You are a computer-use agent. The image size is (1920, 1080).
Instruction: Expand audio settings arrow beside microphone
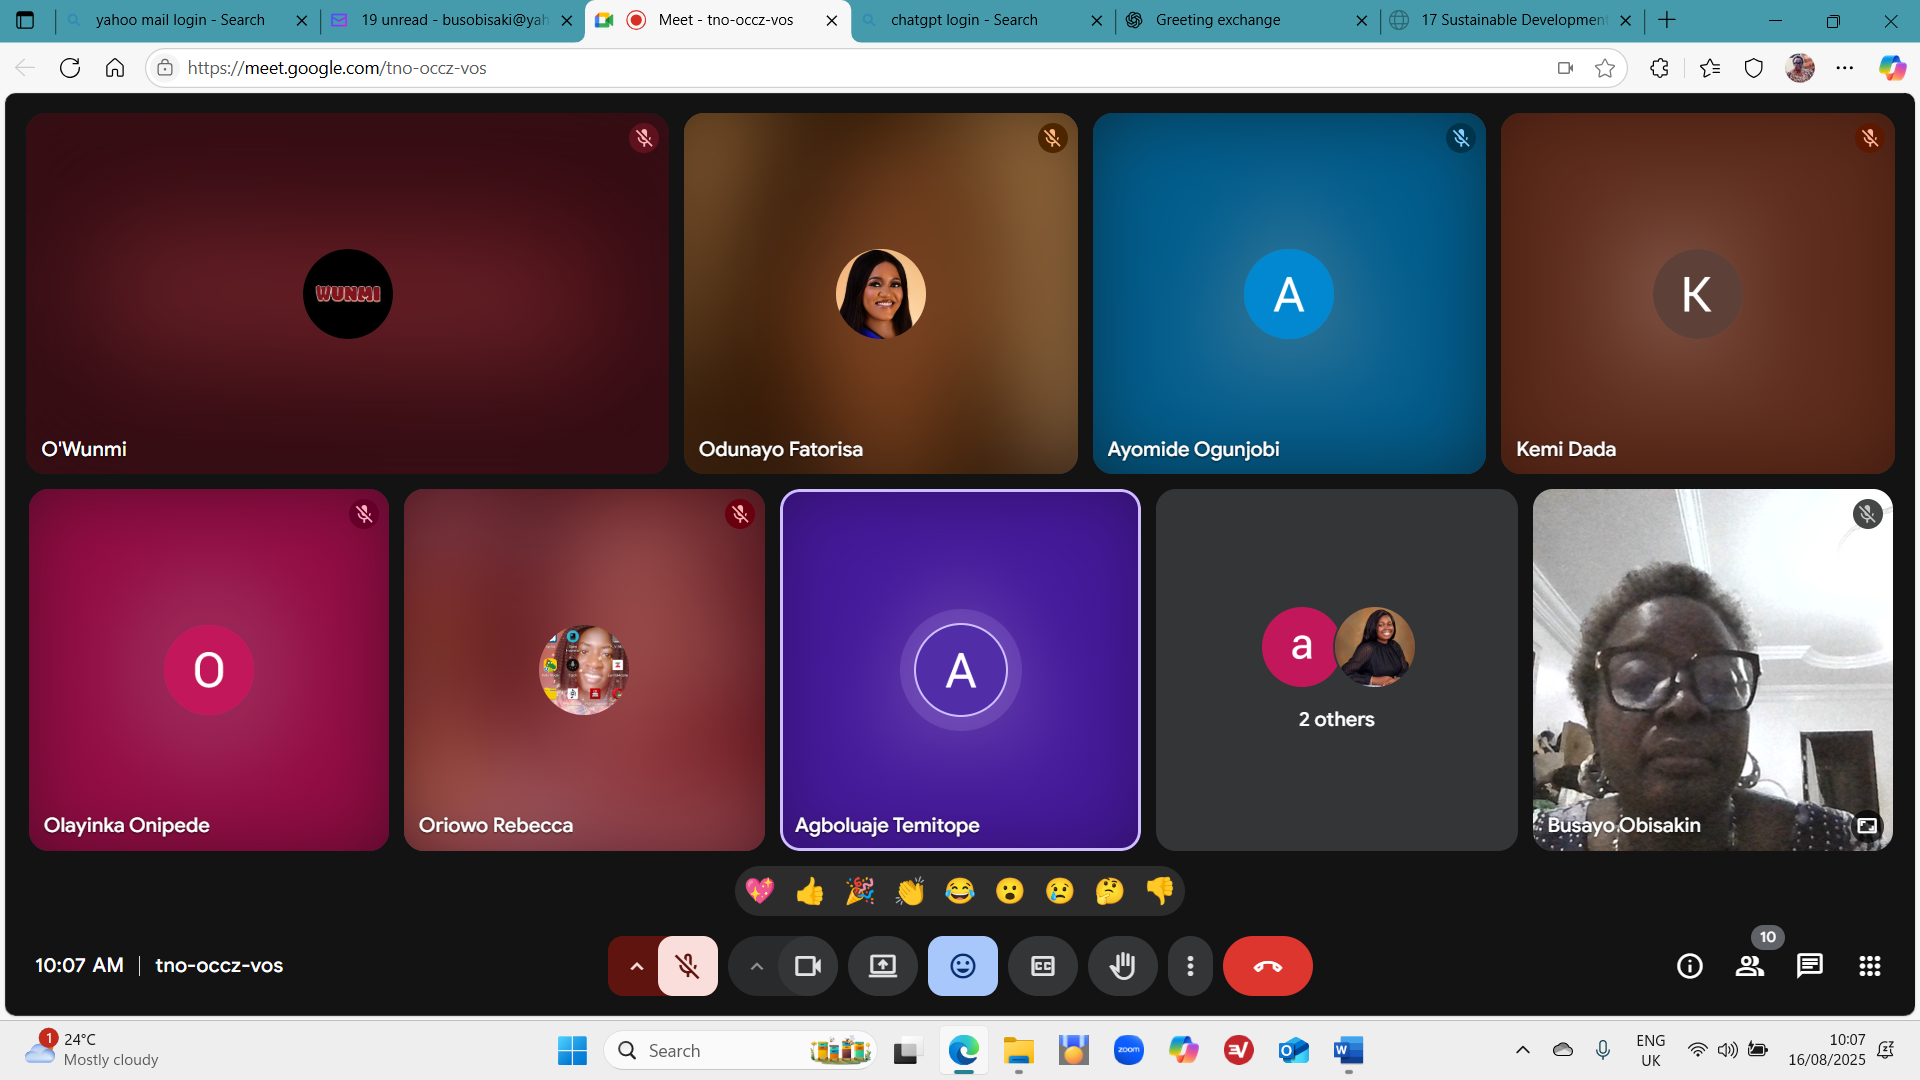636,966
